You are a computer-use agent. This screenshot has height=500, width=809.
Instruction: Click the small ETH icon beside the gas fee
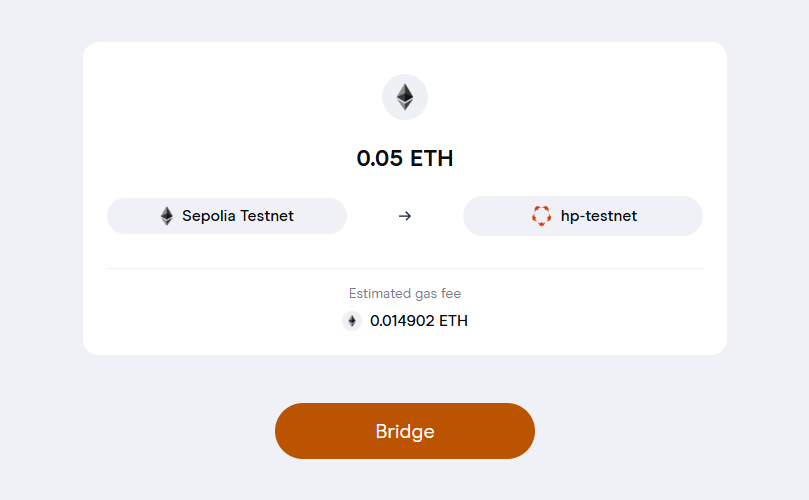tap(352, 321)
